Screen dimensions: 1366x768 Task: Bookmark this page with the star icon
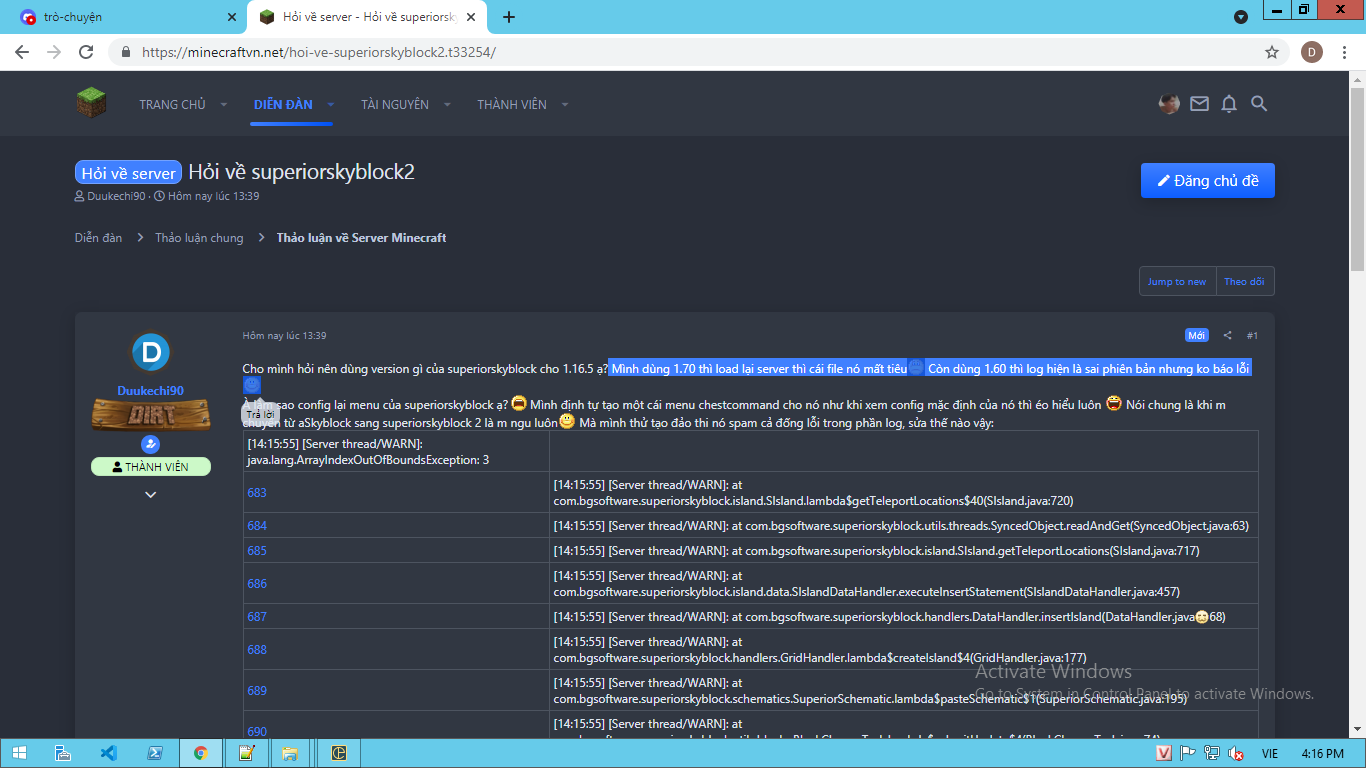tap(1272, 52)
